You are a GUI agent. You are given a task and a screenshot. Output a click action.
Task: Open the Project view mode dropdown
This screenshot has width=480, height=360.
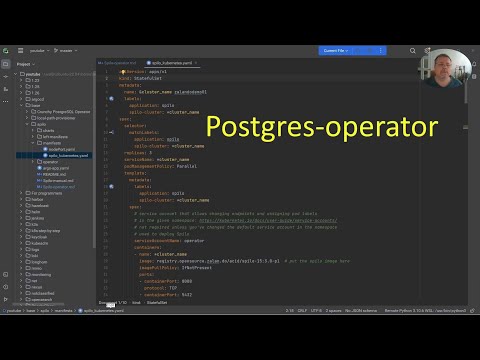tap(26, 64)
